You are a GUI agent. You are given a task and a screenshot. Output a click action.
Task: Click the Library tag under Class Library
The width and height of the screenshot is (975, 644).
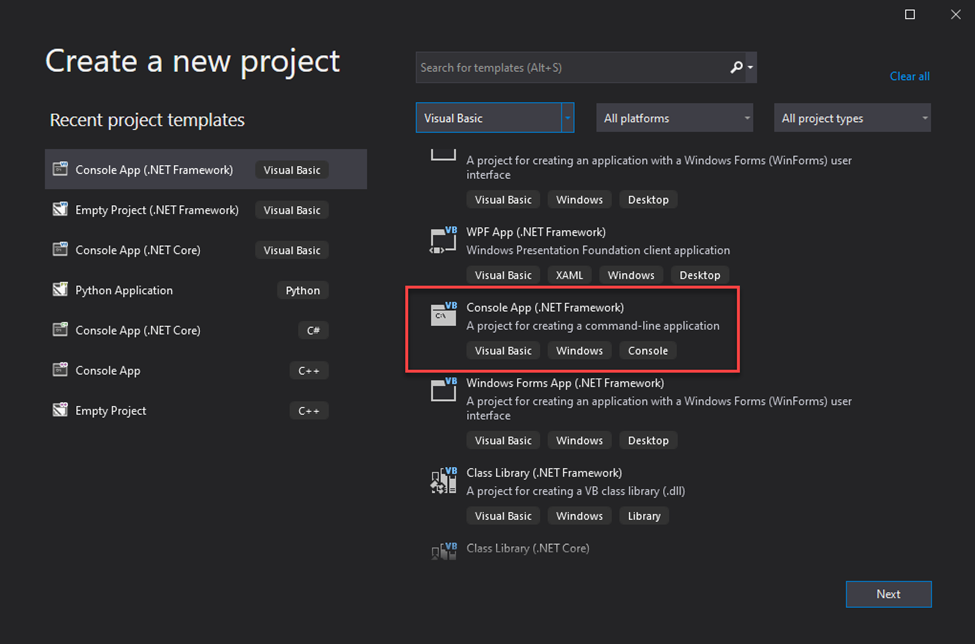tap(644, 516)
